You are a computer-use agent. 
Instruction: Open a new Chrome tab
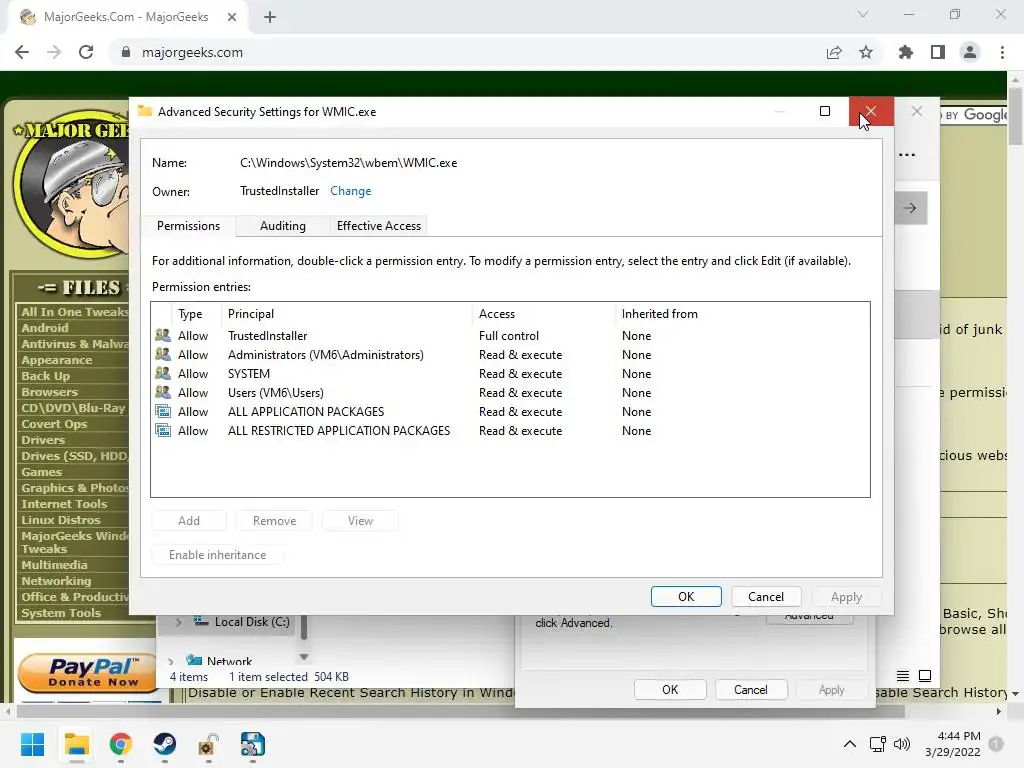[270, 17]
